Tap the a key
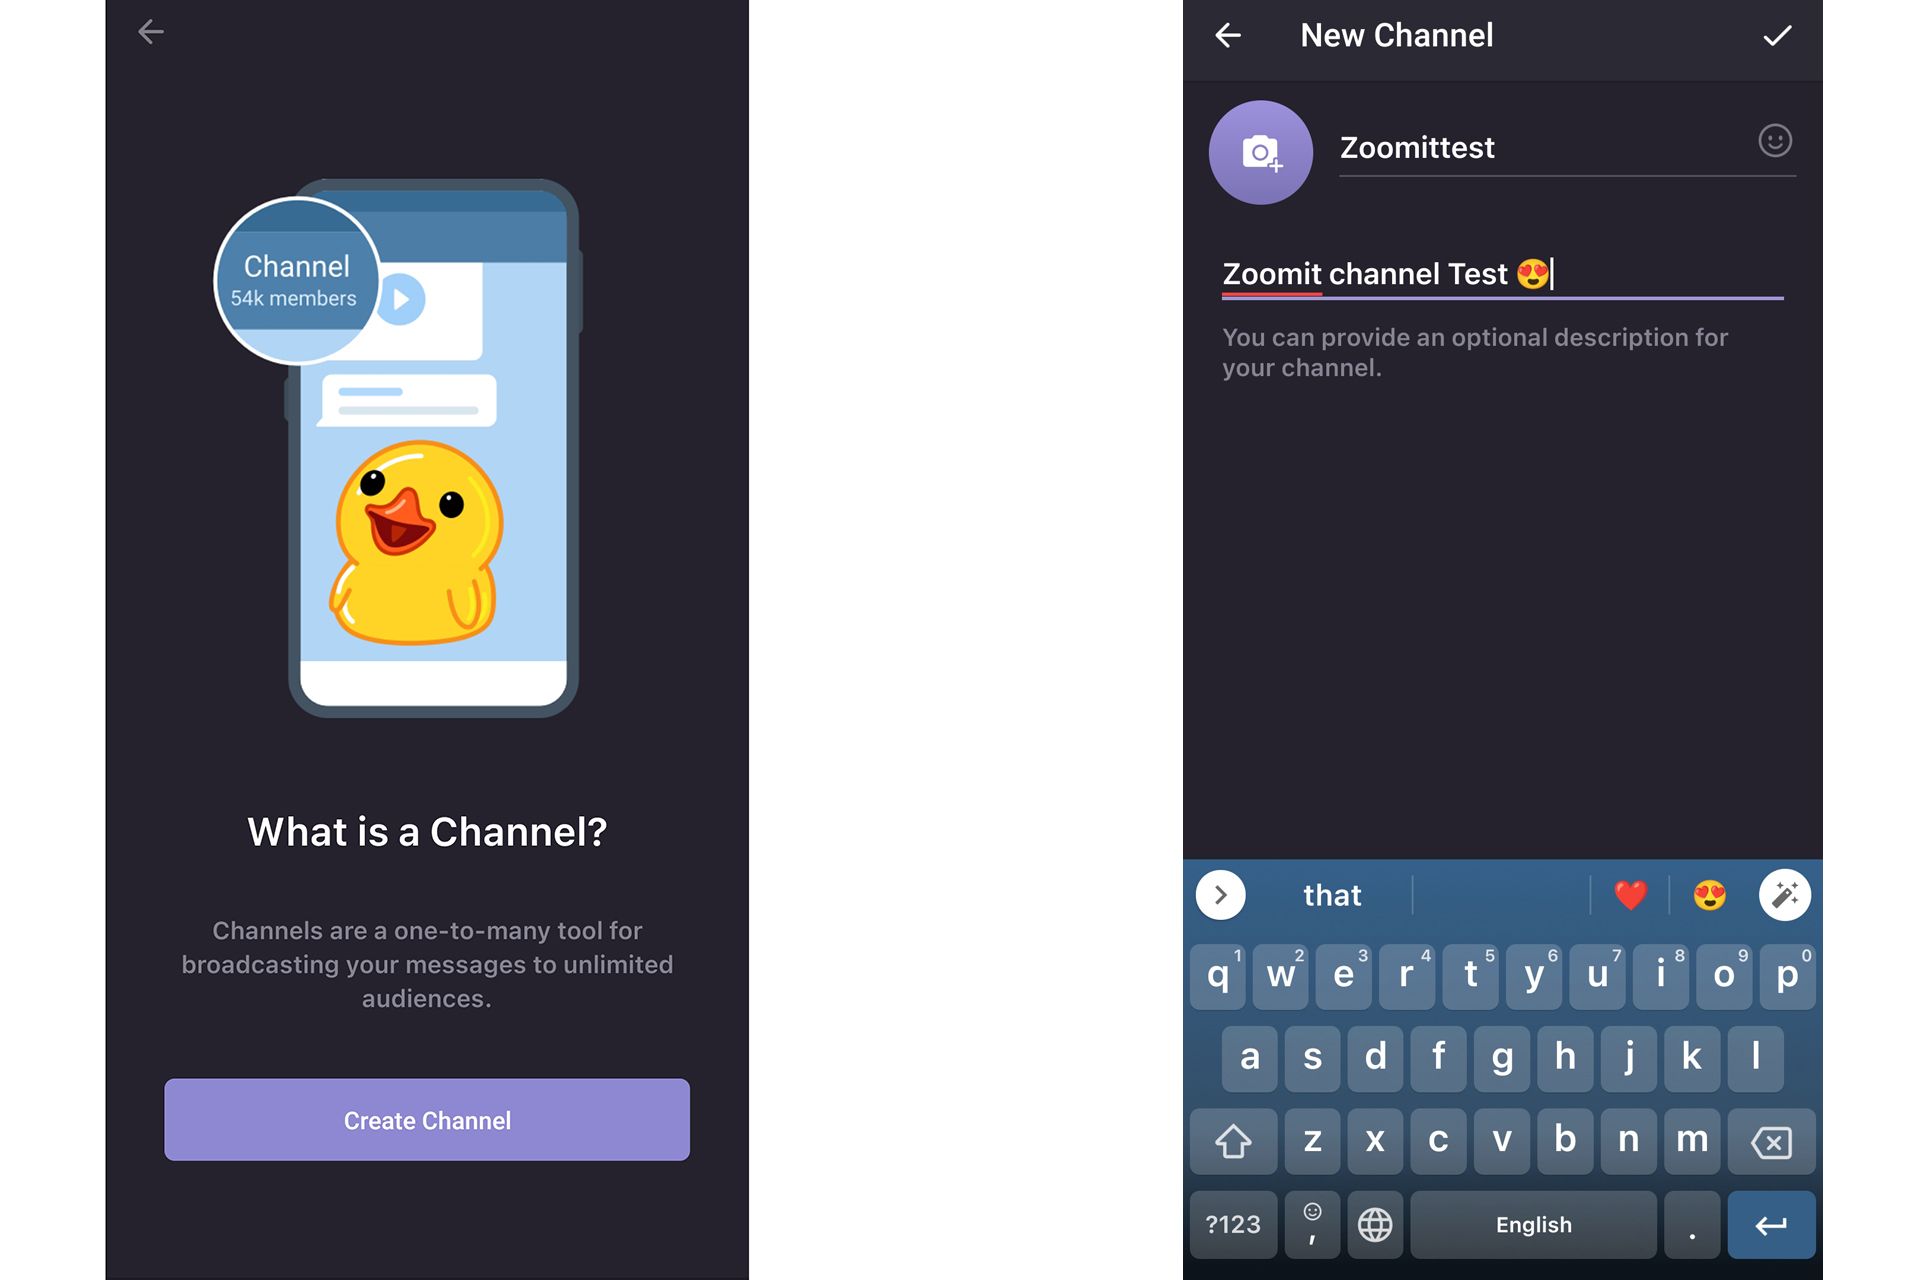Image resolution: width=1920 pixels, height=1280 pixels. tap(1250, 1058)
